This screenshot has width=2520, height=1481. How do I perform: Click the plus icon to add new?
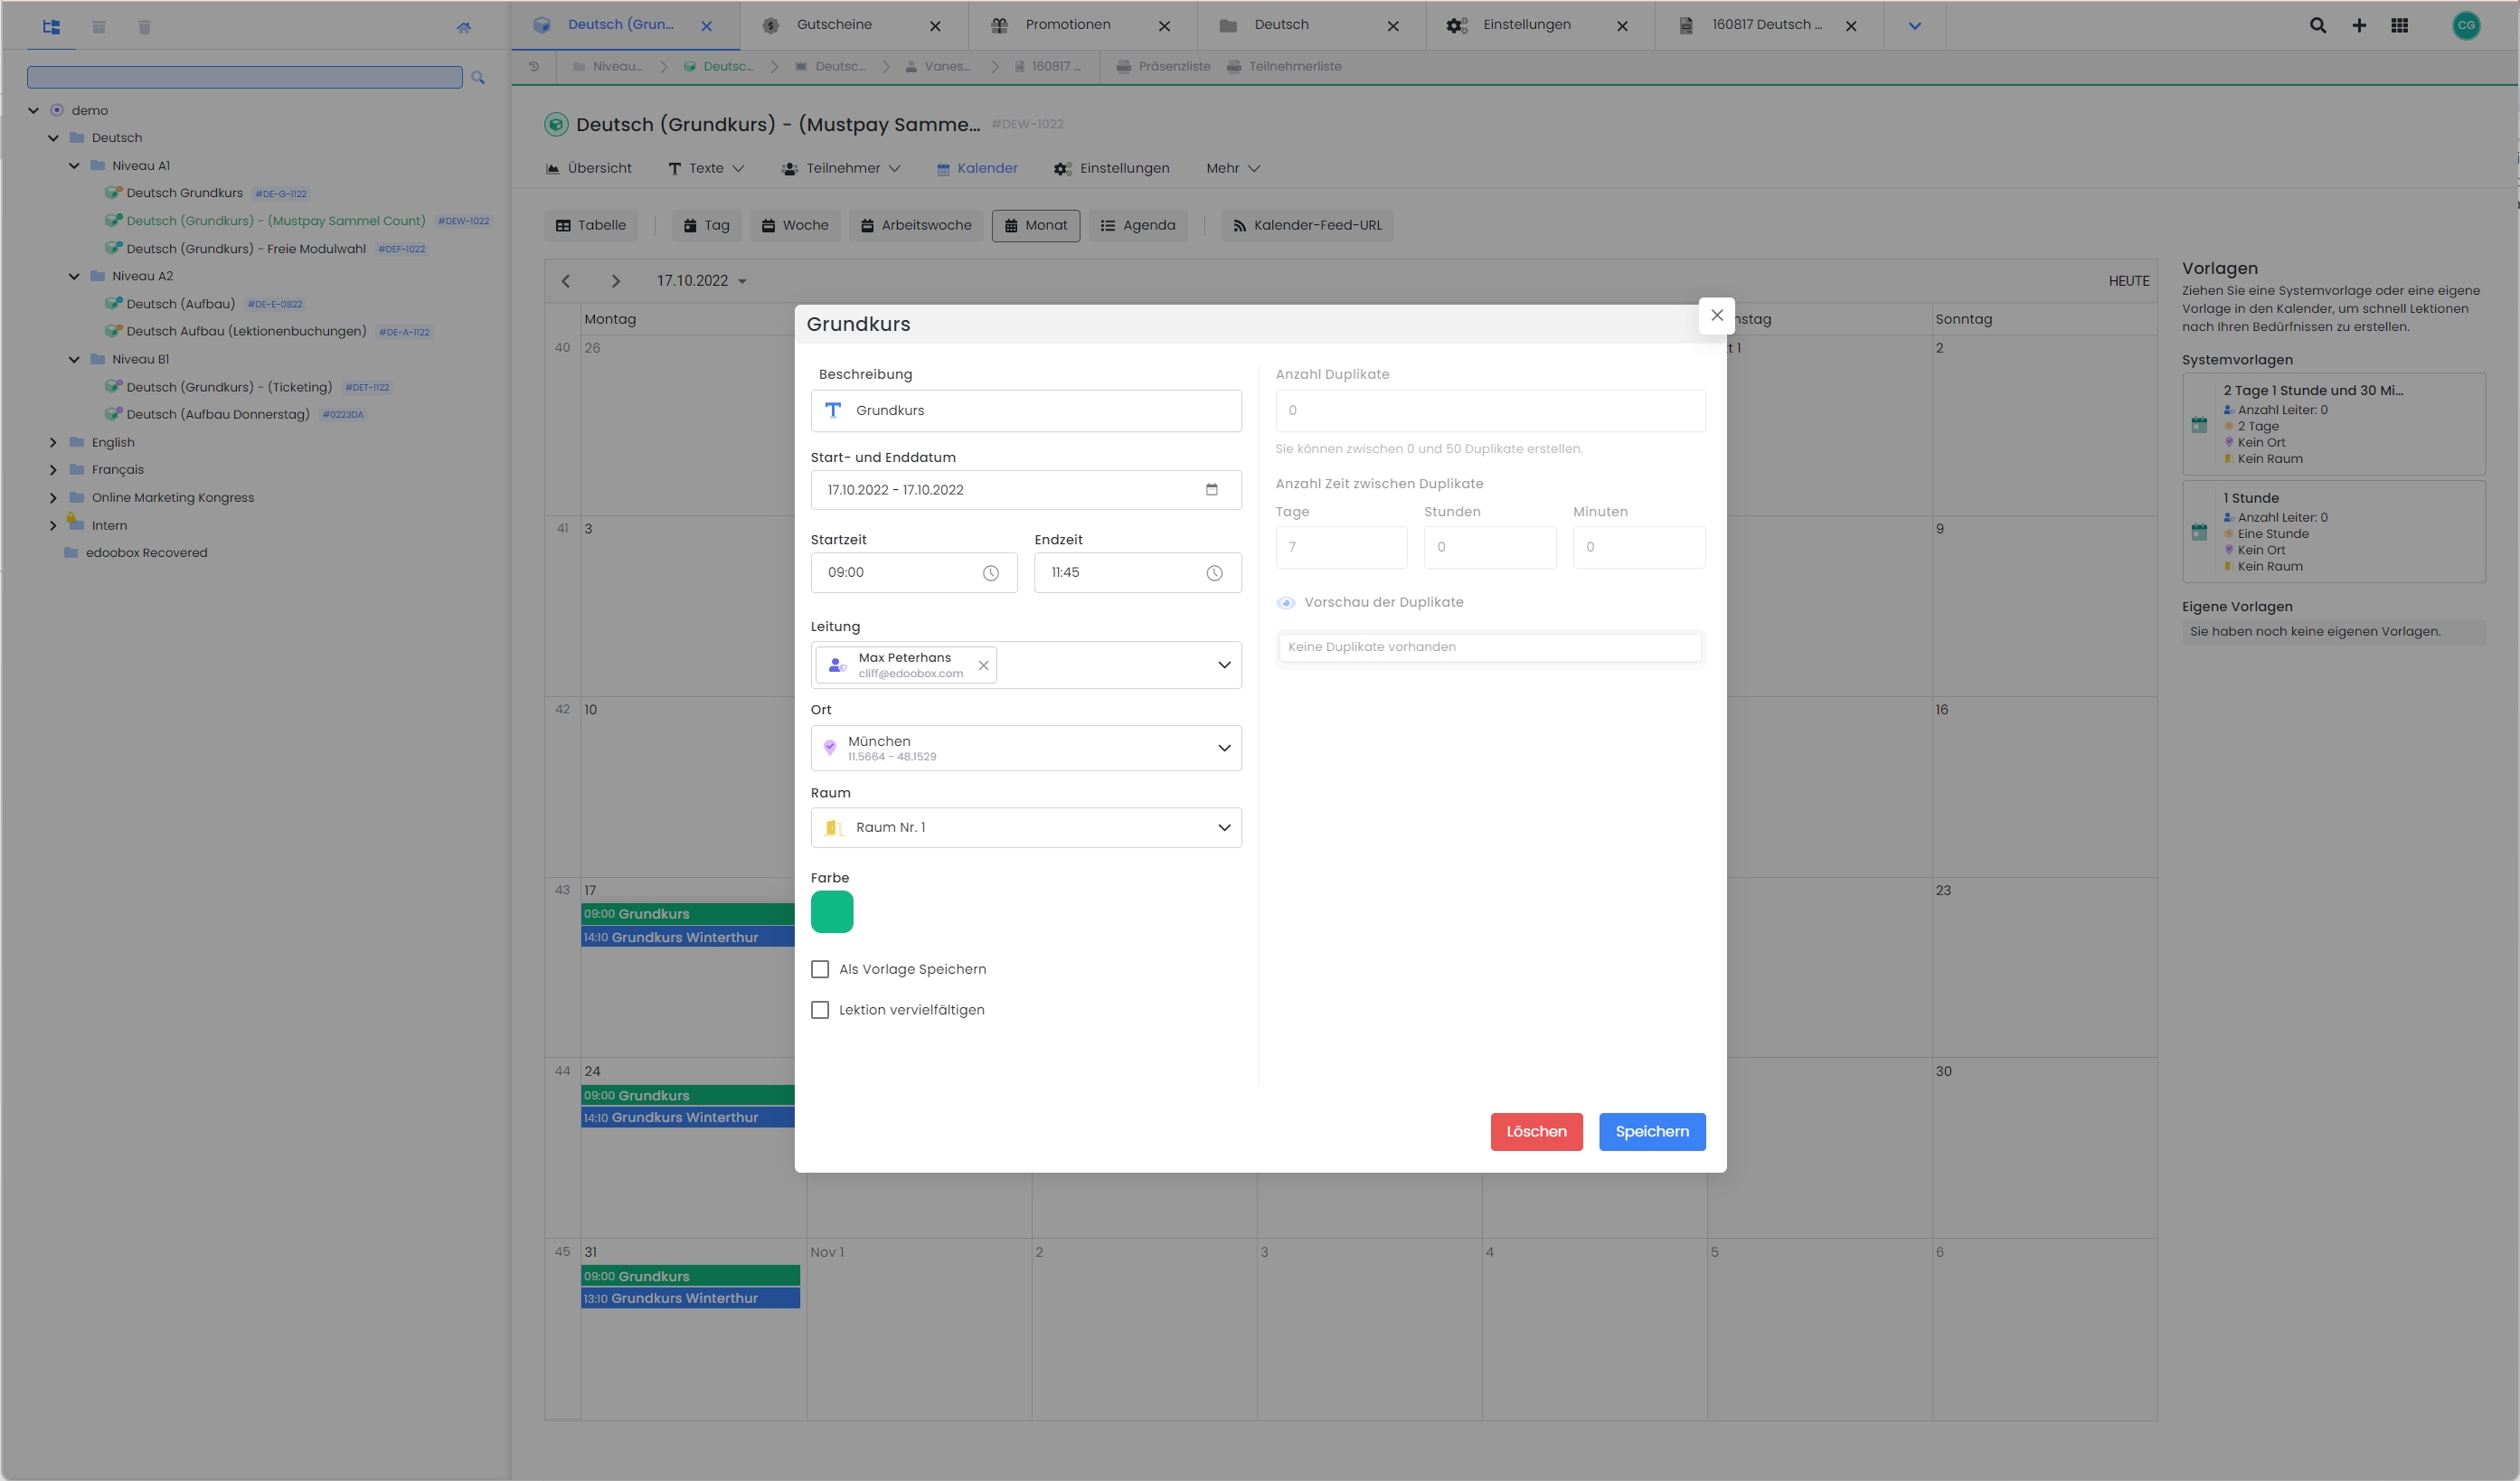click(2358, 26)
